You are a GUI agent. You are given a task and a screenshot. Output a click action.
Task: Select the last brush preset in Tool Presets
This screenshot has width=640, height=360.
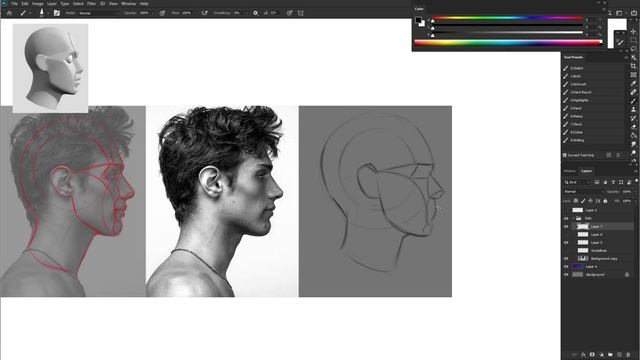point(593,140)
